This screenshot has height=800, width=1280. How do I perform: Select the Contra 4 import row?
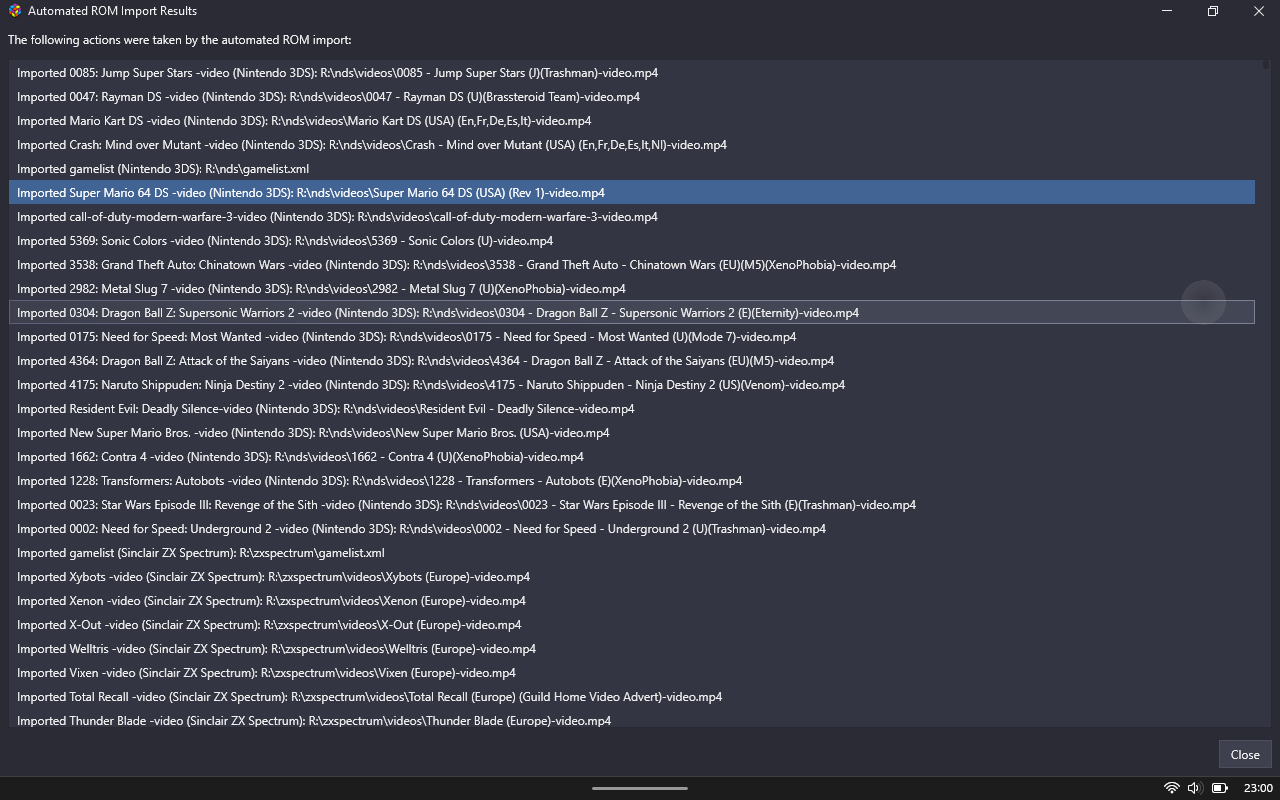(x=632, y=457)
